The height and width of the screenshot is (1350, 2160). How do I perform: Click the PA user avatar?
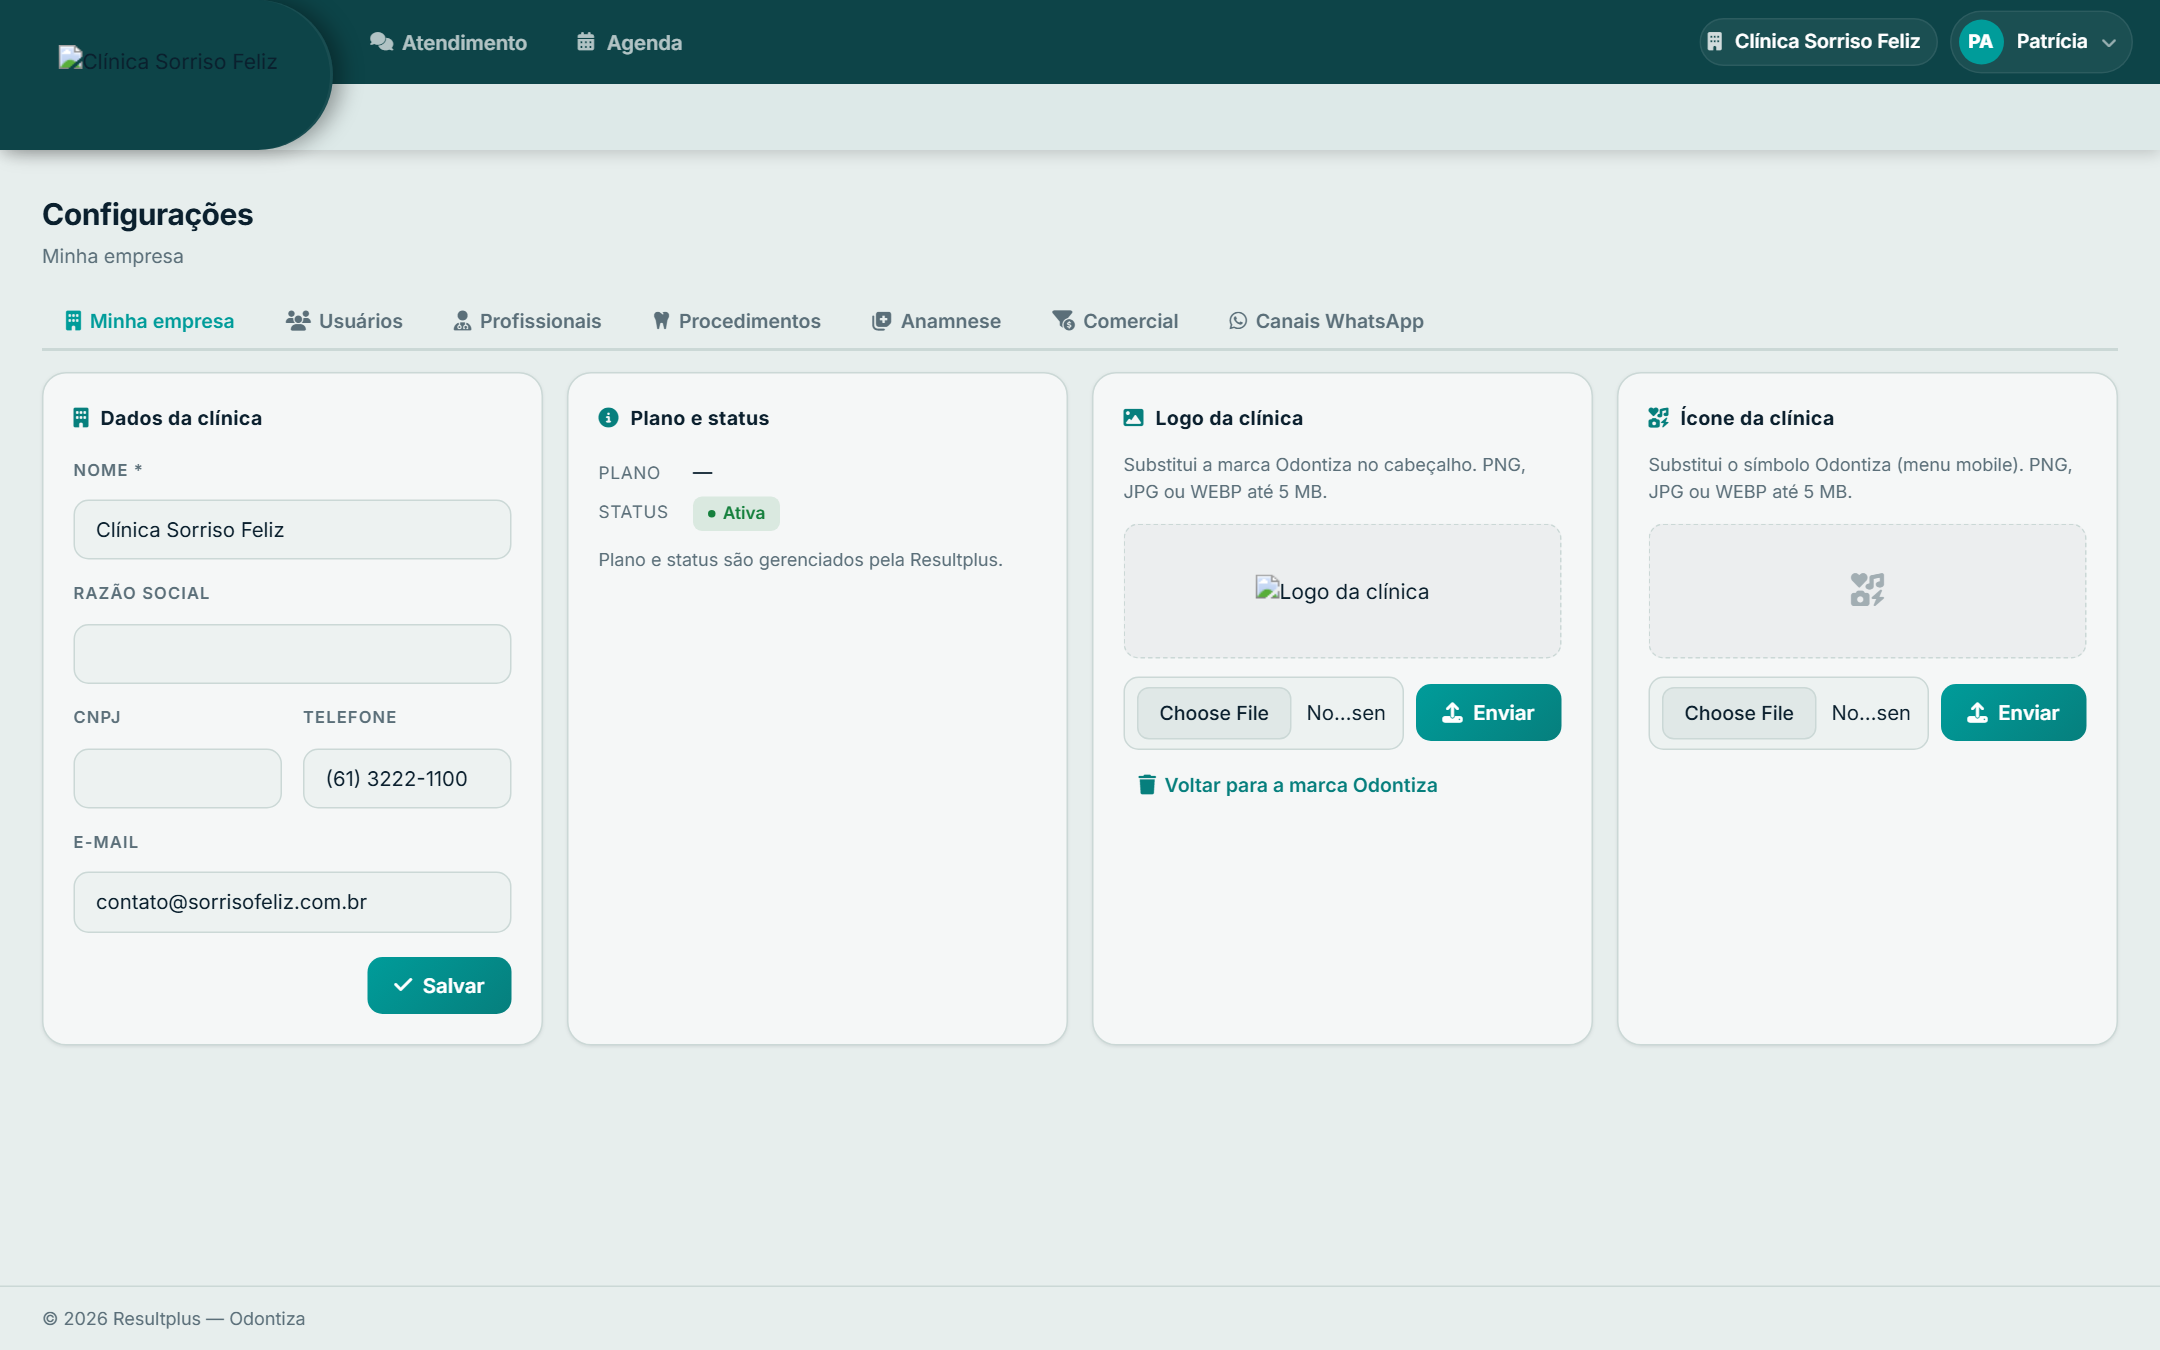click(1980, 41)
